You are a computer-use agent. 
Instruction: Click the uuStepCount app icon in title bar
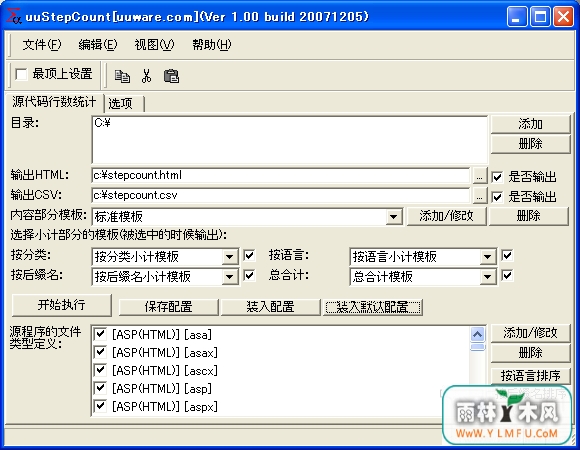click(14, 16)
